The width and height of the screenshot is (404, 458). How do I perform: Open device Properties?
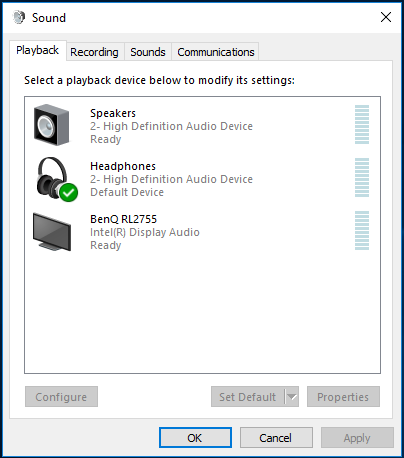coord(343,397)
